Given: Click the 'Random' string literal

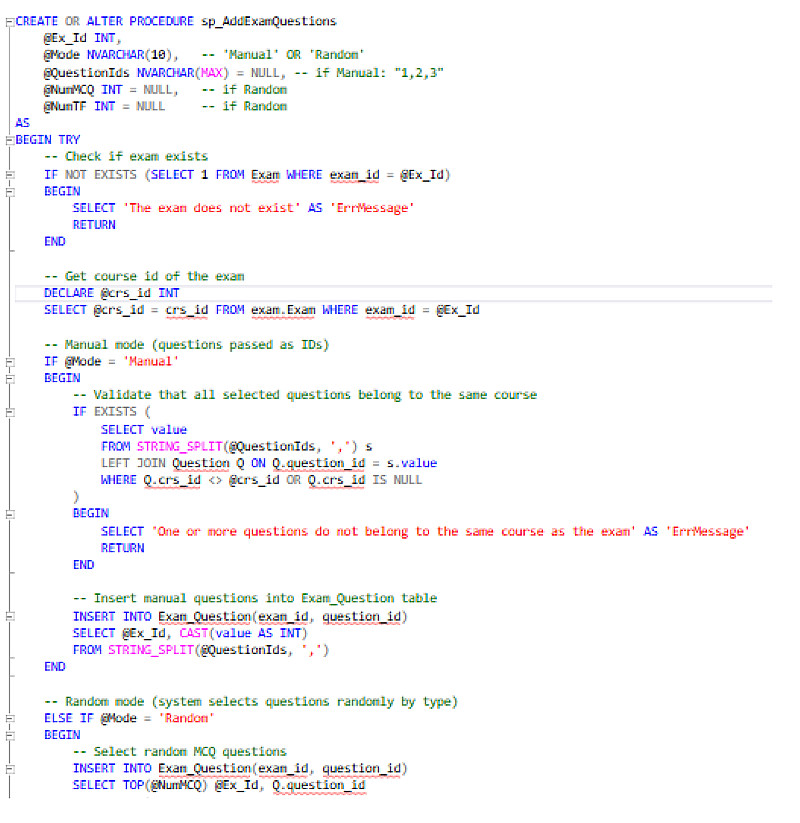Looking at the screenshot, I should point(186,718).
